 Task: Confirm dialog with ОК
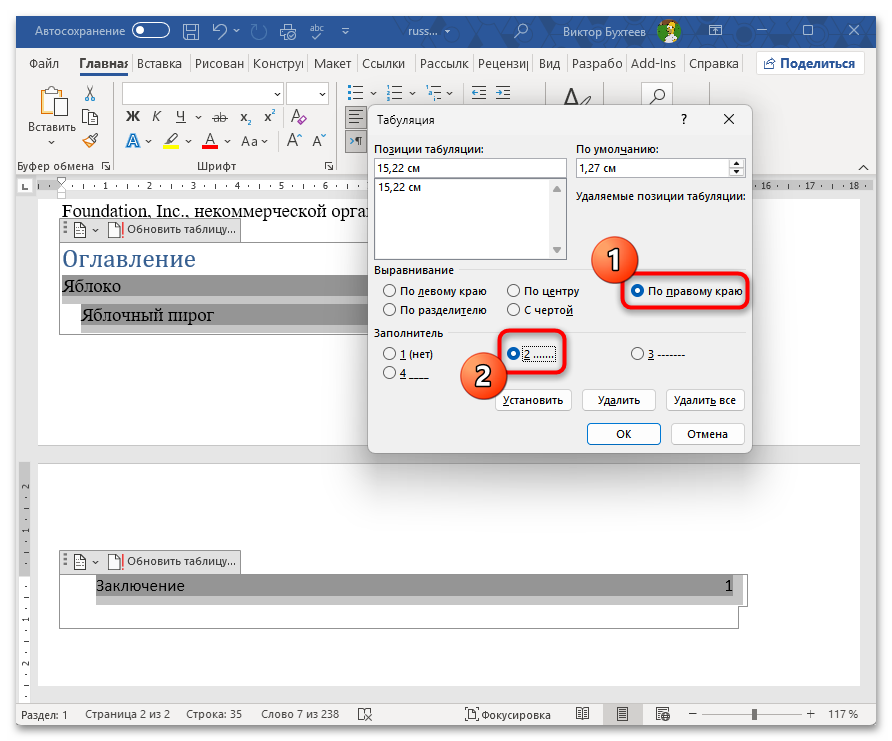623,434
